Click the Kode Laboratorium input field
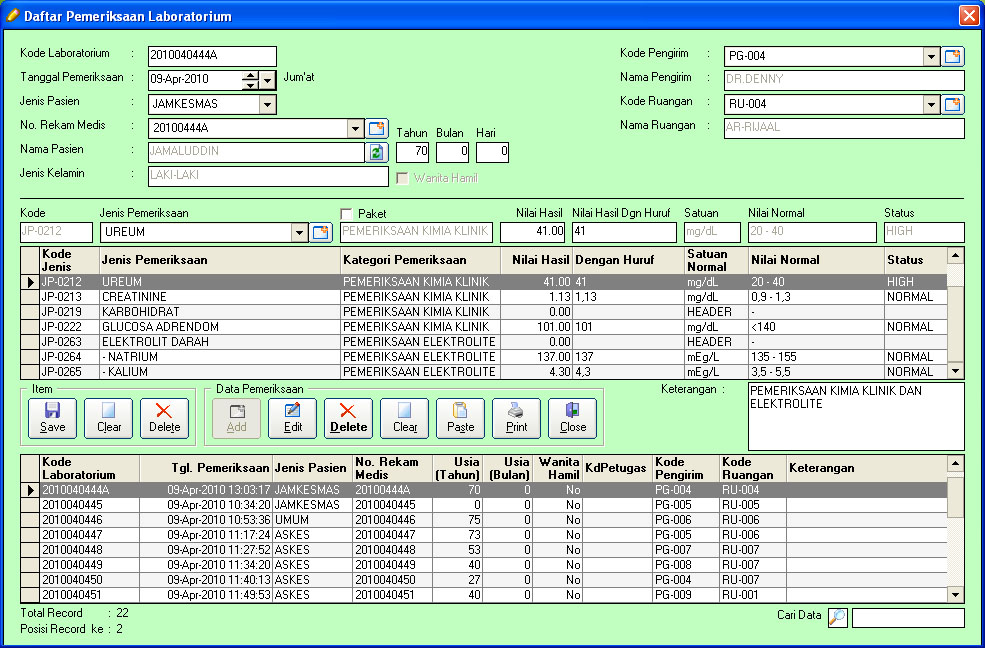This screenshot has height=648, width=985. click(x=211, y=56)
